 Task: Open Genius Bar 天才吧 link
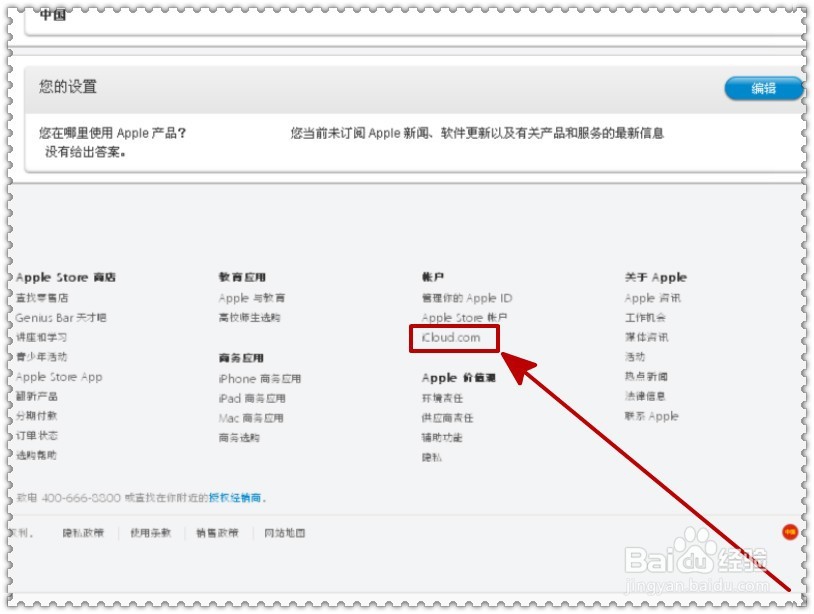point(61,317)
